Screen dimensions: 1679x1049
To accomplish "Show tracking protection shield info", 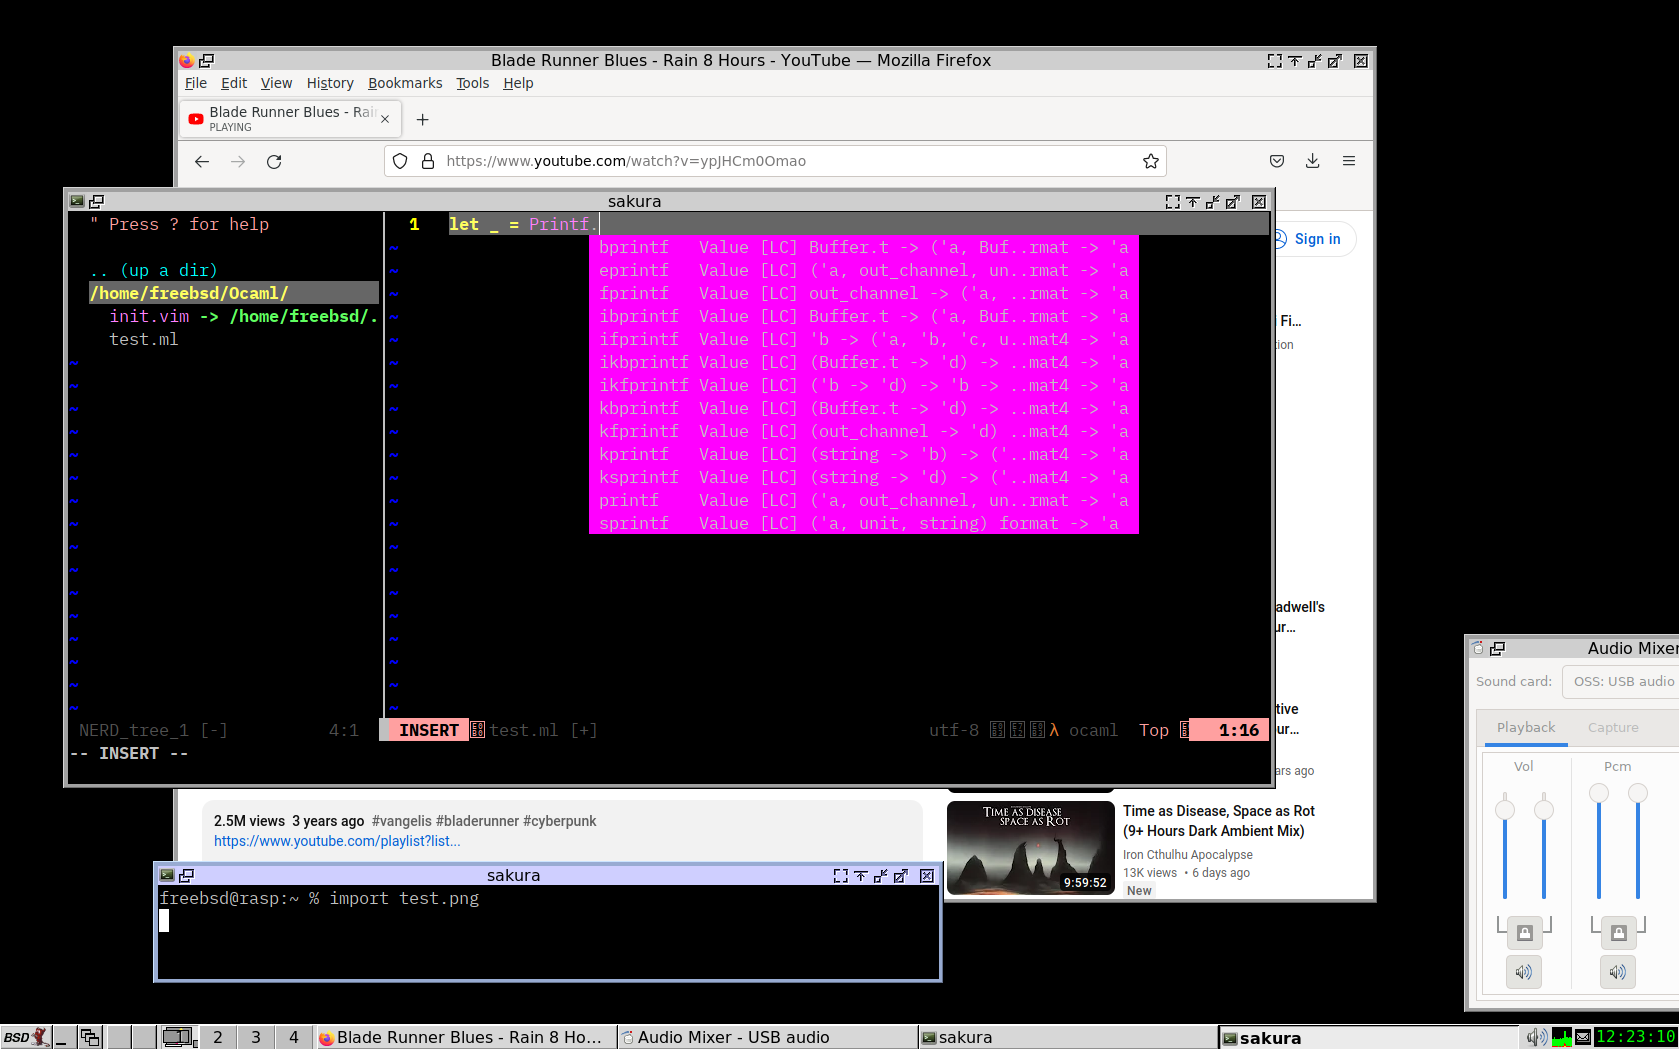I will 400,161.
